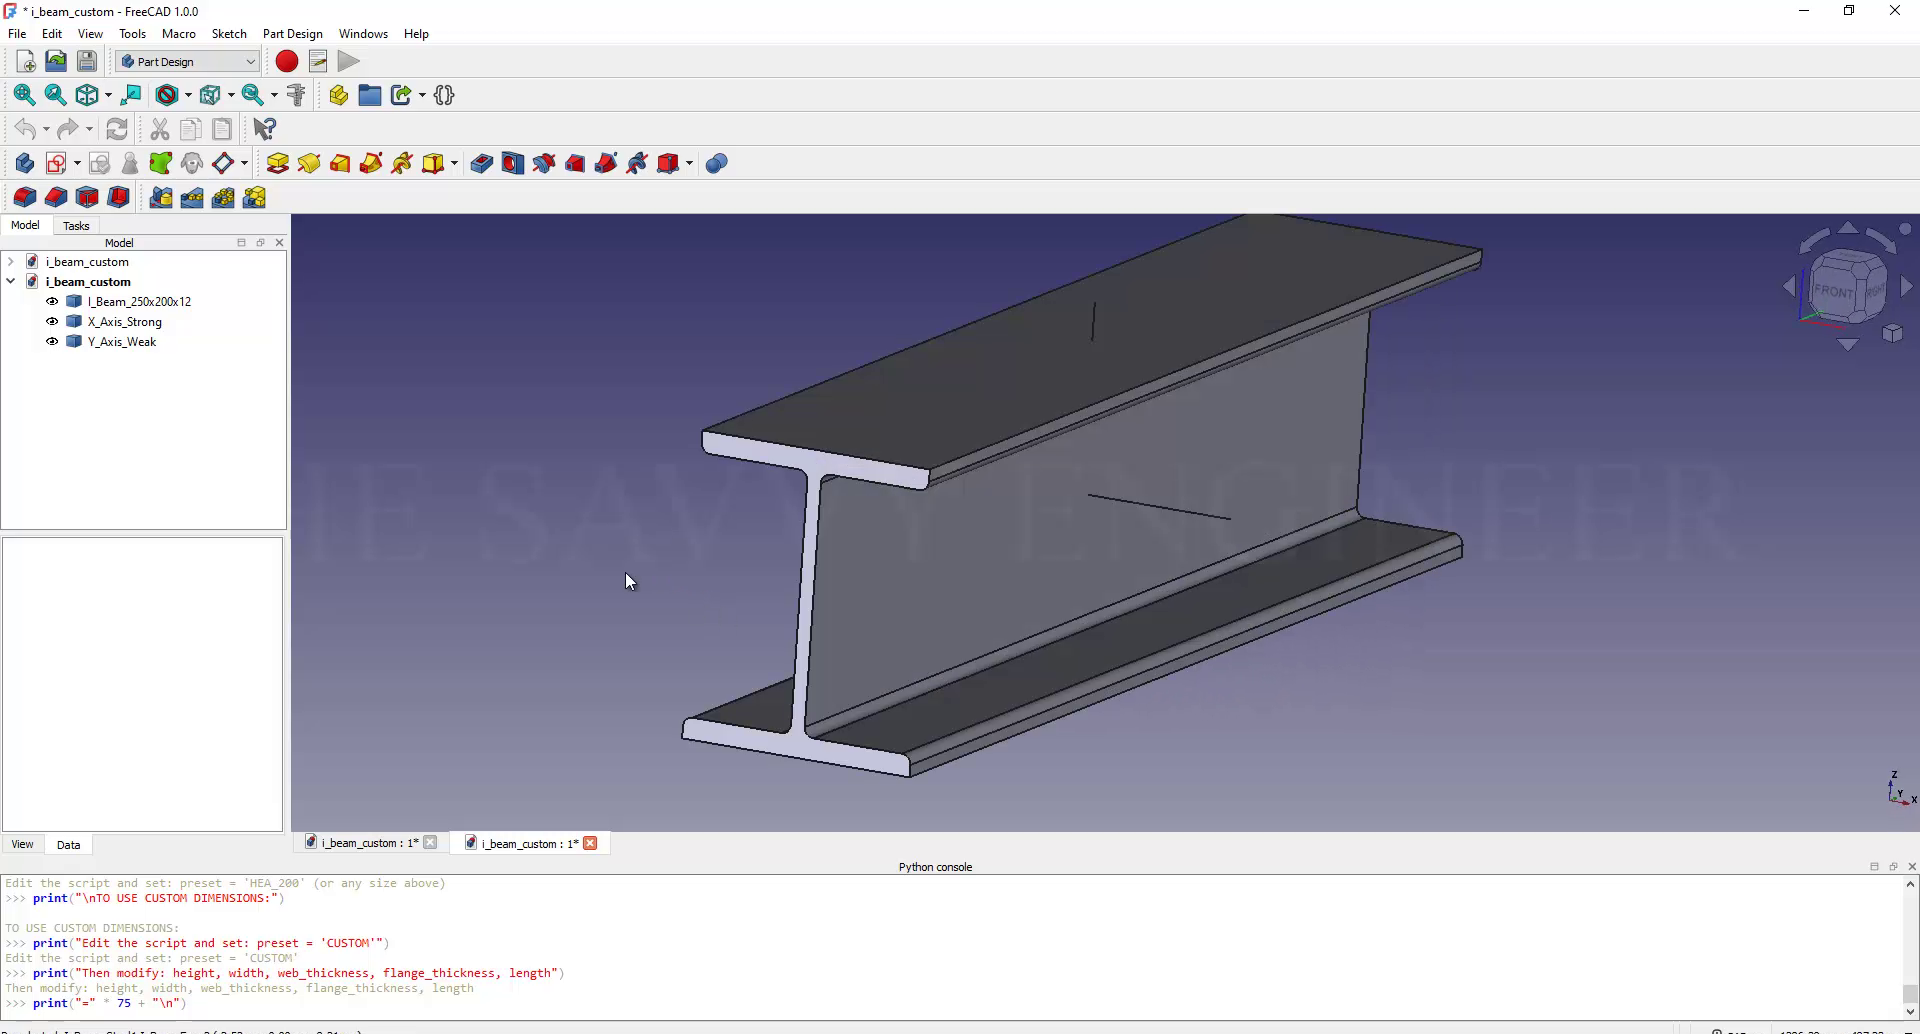The width and height of the screenshot is (1920, 1034).
Task: Select the Pocket tool
Action: pyautogui.click(x=481, y=164)
